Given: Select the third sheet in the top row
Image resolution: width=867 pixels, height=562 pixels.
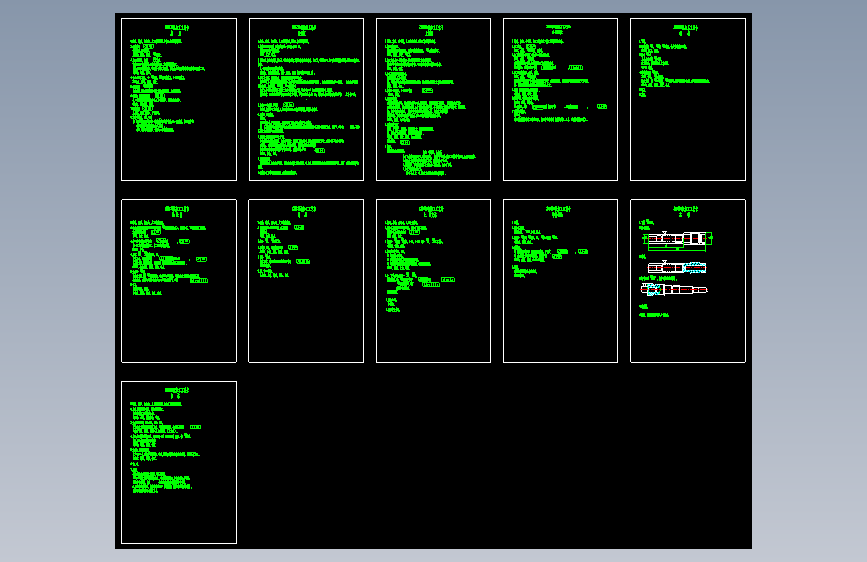Looking at the screenshot, I should pos(434,100).
